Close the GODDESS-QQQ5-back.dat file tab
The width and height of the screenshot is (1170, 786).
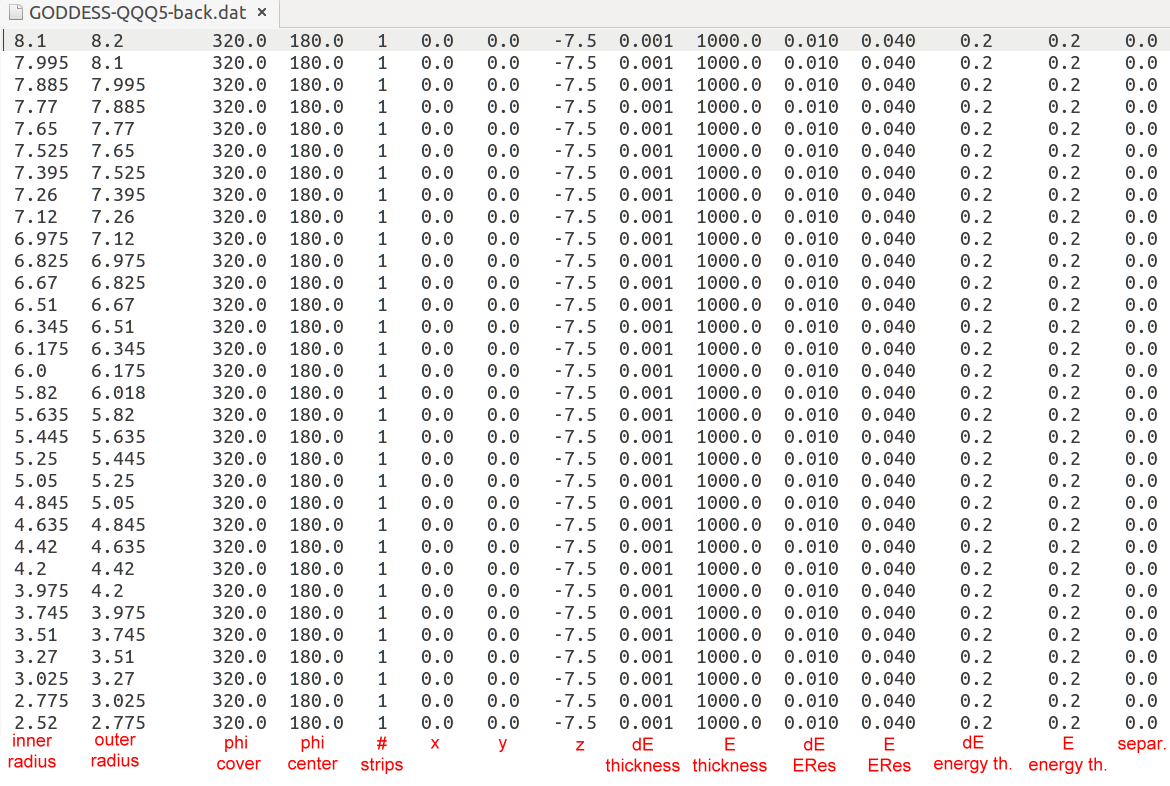pyautogui.click(x=261, y=14)
